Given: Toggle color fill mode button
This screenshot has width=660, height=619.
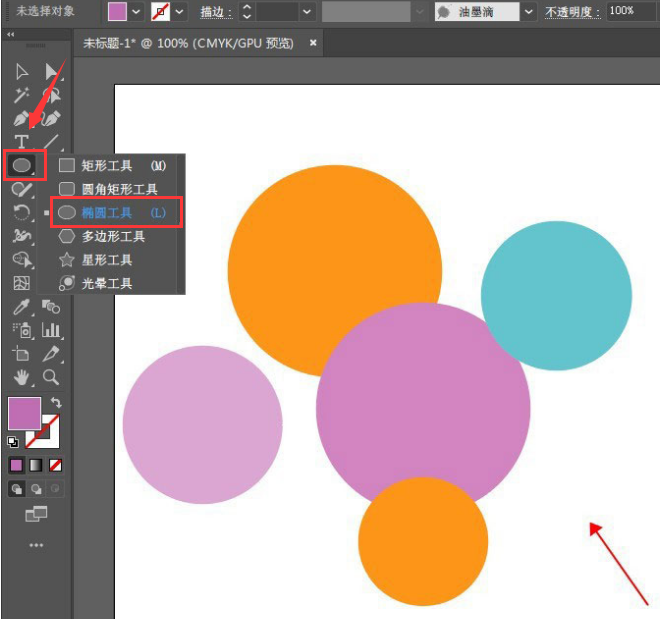Looking at the screenshot, I should click(x=17, y=465).
